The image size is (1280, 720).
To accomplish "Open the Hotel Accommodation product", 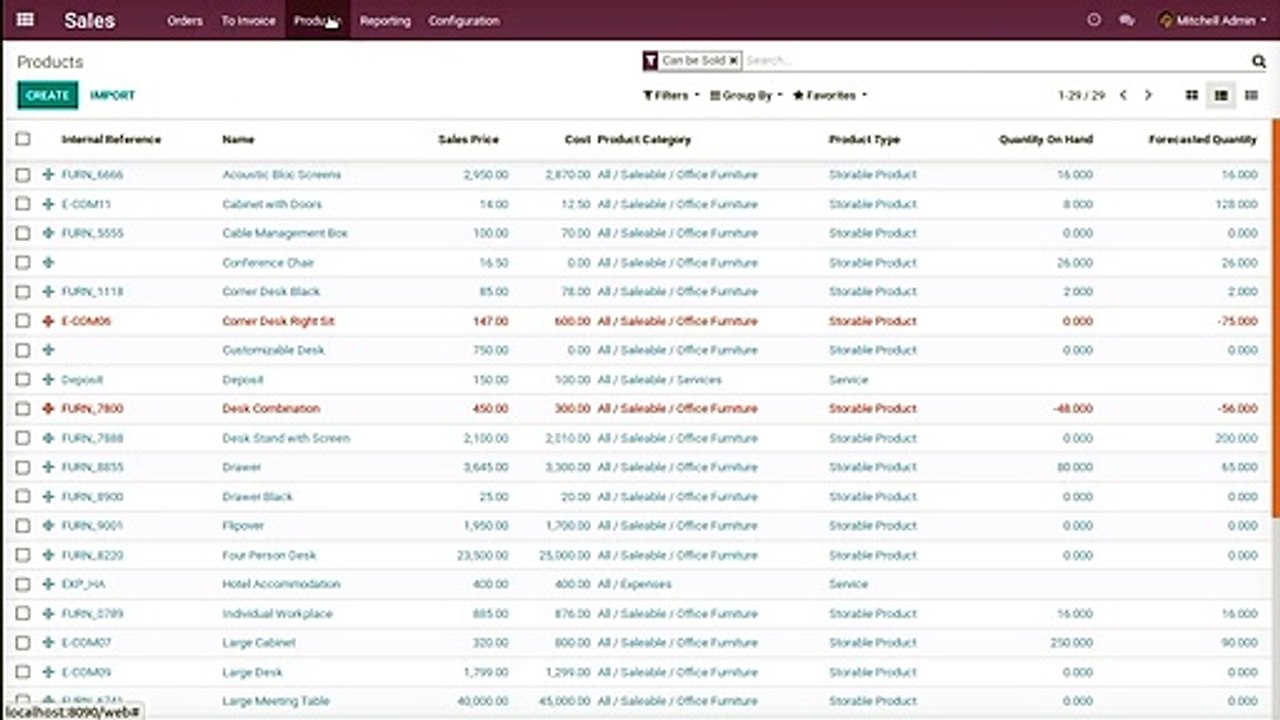I will [281, 584].
